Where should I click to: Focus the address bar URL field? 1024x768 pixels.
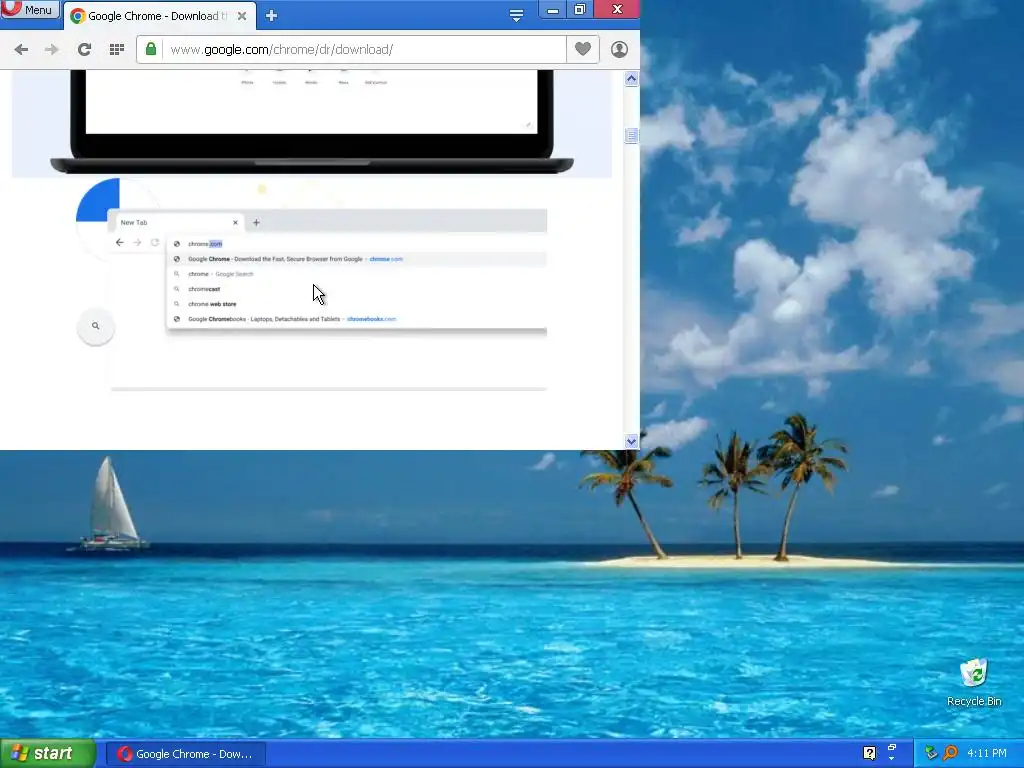364,50
